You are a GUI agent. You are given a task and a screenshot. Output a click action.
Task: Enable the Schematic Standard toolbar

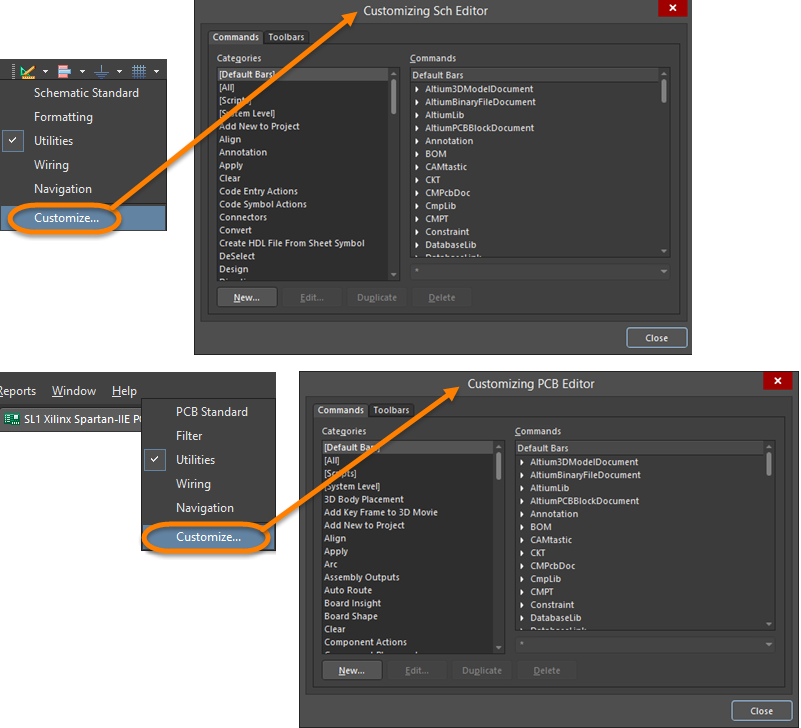(86, 93)
